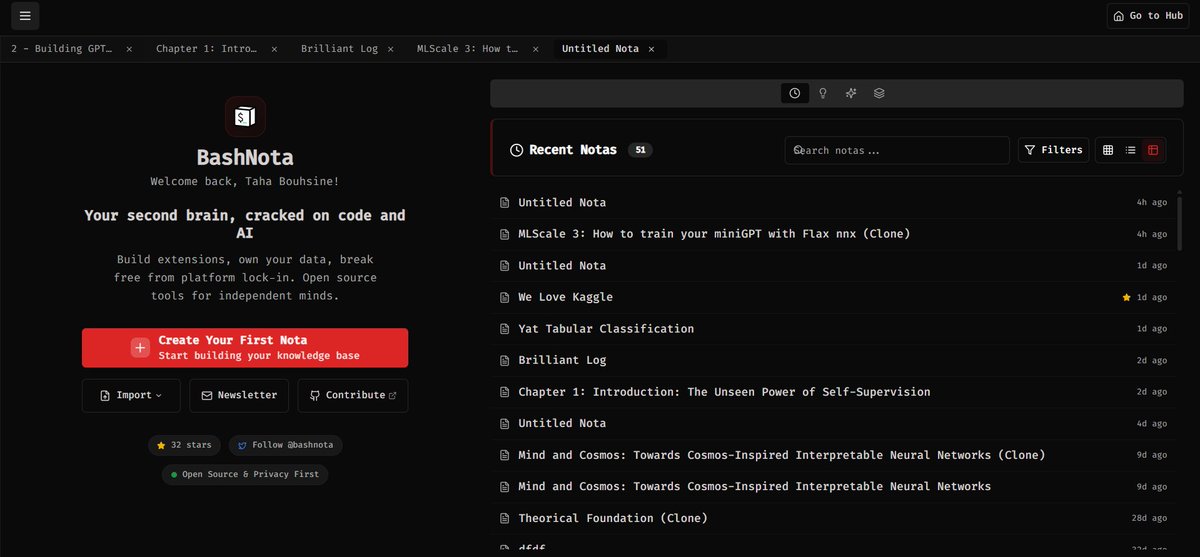Switch to grid view layout
Screen dimensions: 1200x557
click(1108, 150)
